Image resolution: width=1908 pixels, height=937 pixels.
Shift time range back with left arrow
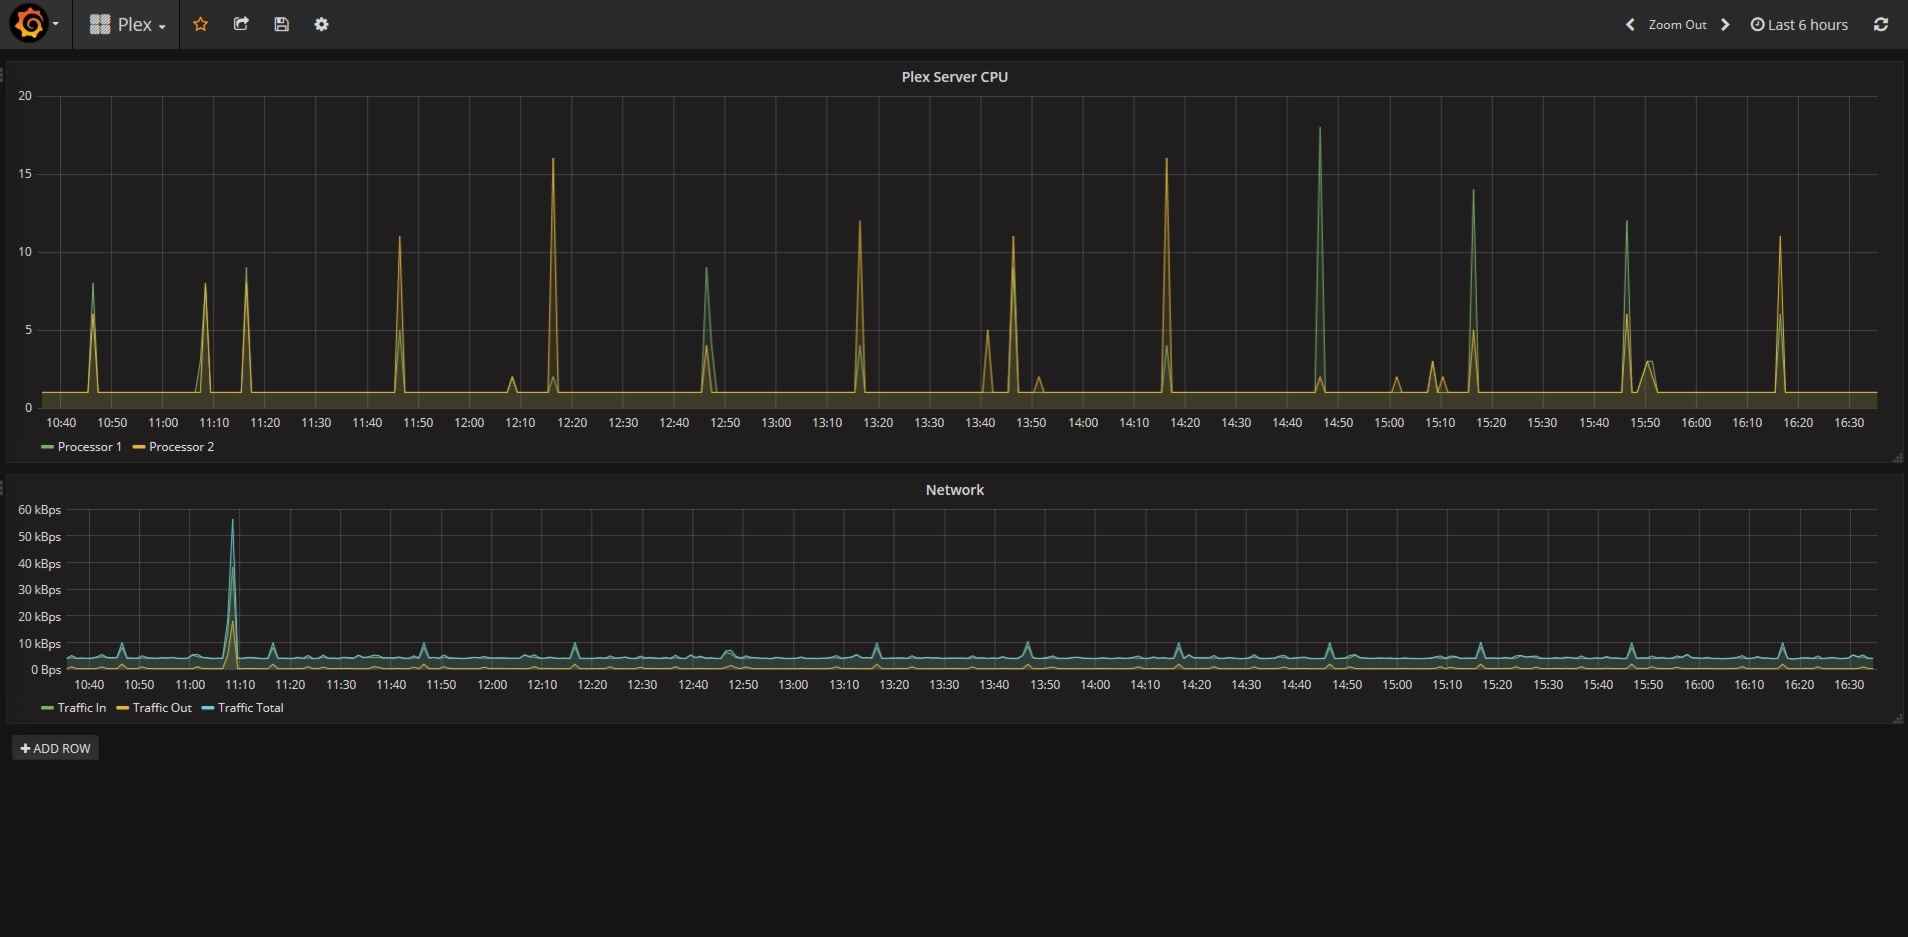[1630, 24]
